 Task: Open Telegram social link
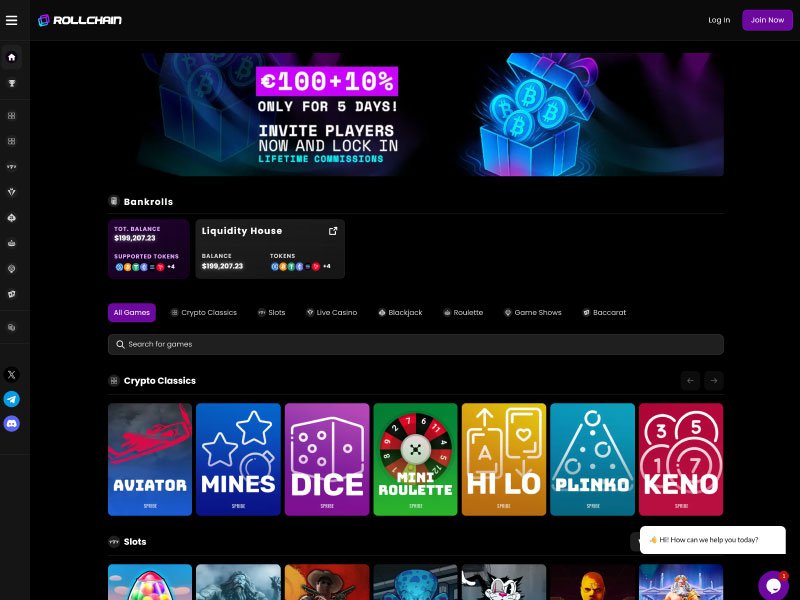tap(12, 399)
